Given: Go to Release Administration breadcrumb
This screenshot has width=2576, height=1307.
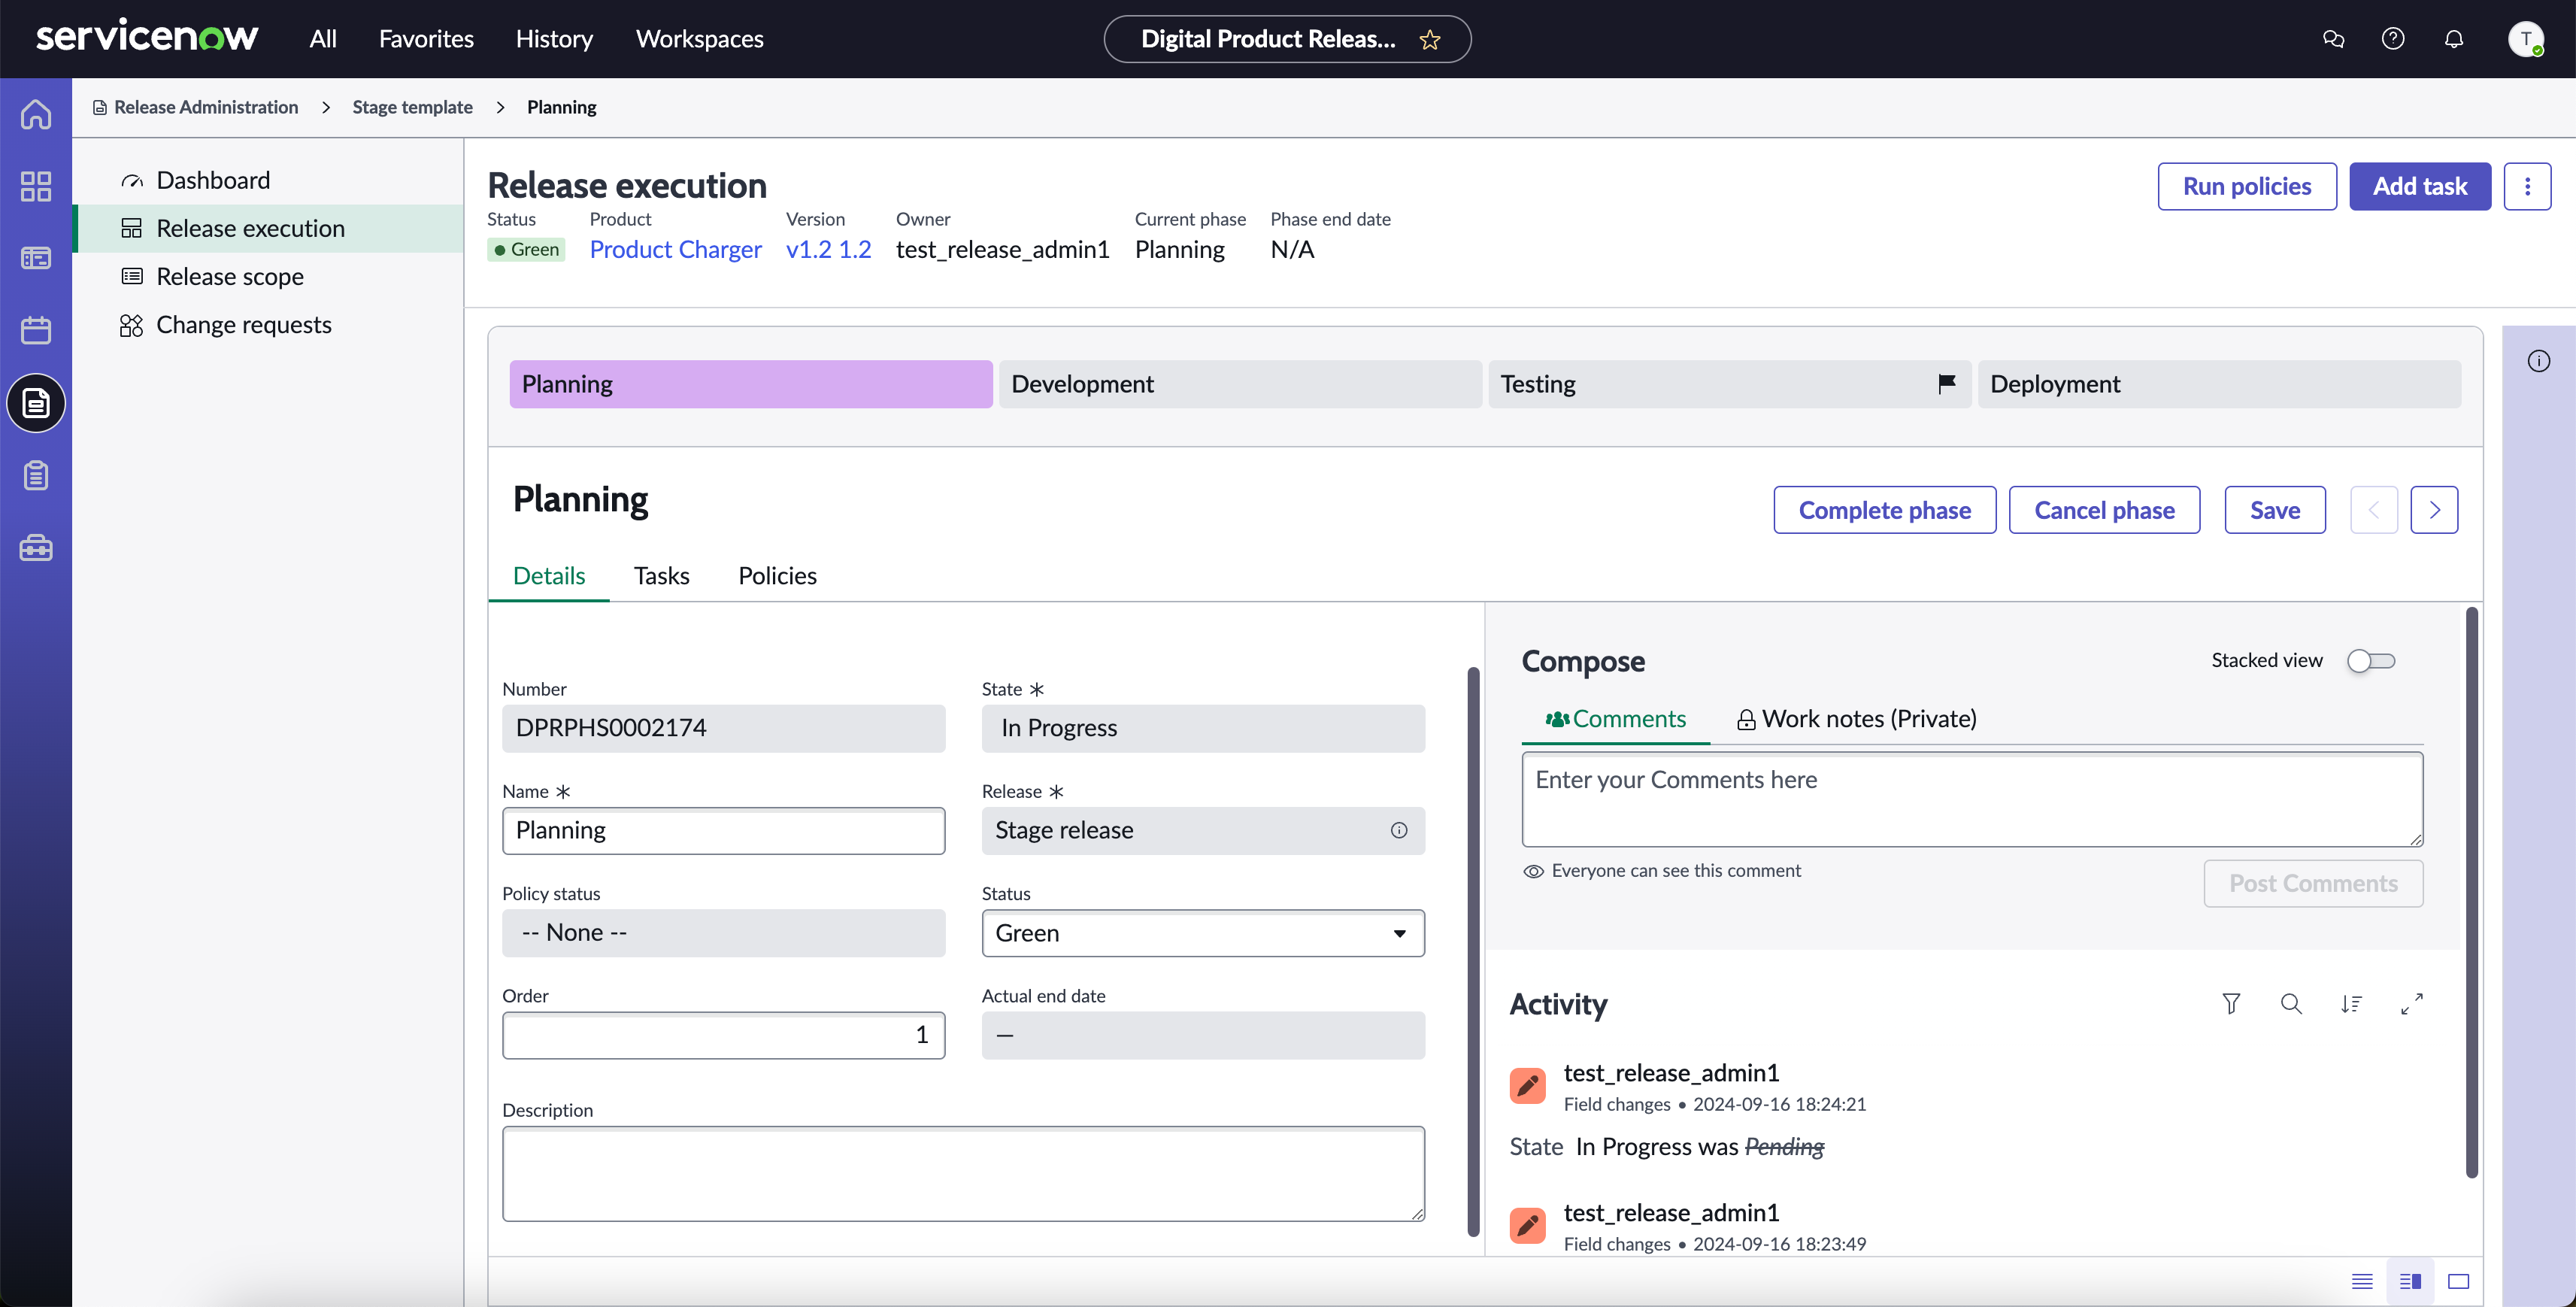Looking at the screenshot, I should point(205,107).
